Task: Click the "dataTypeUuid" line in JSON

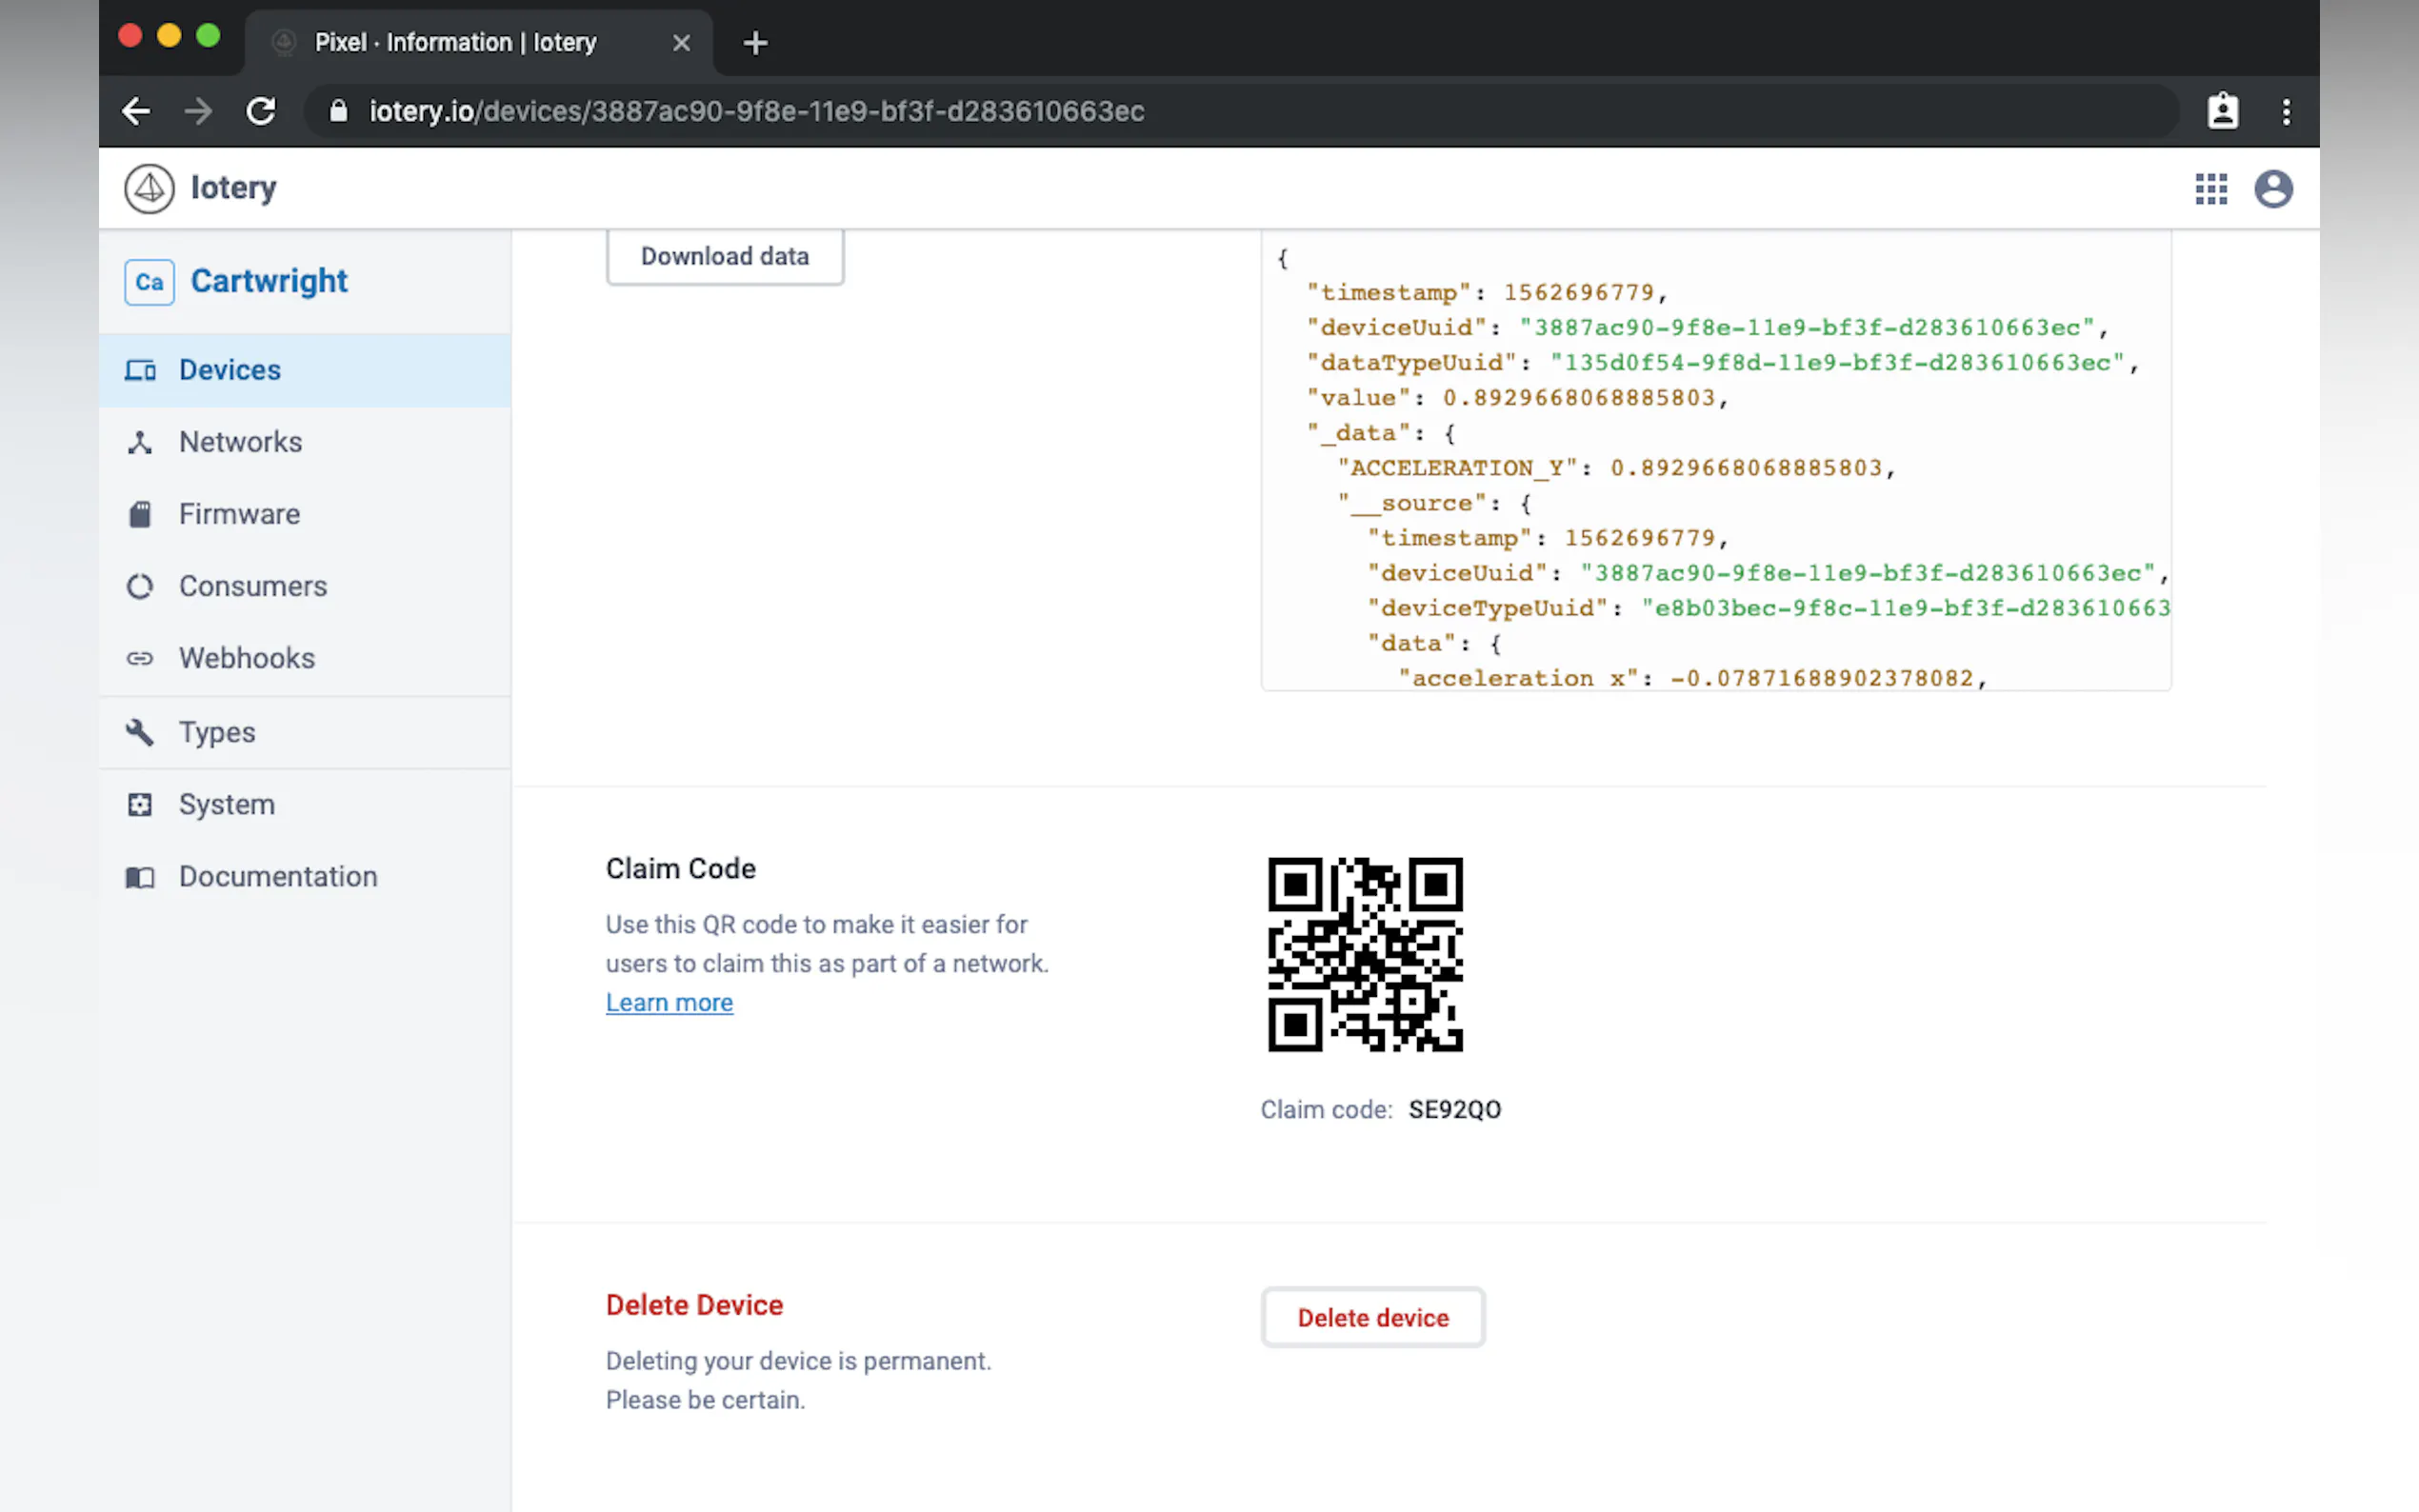Action: (x=1722, y=363)
